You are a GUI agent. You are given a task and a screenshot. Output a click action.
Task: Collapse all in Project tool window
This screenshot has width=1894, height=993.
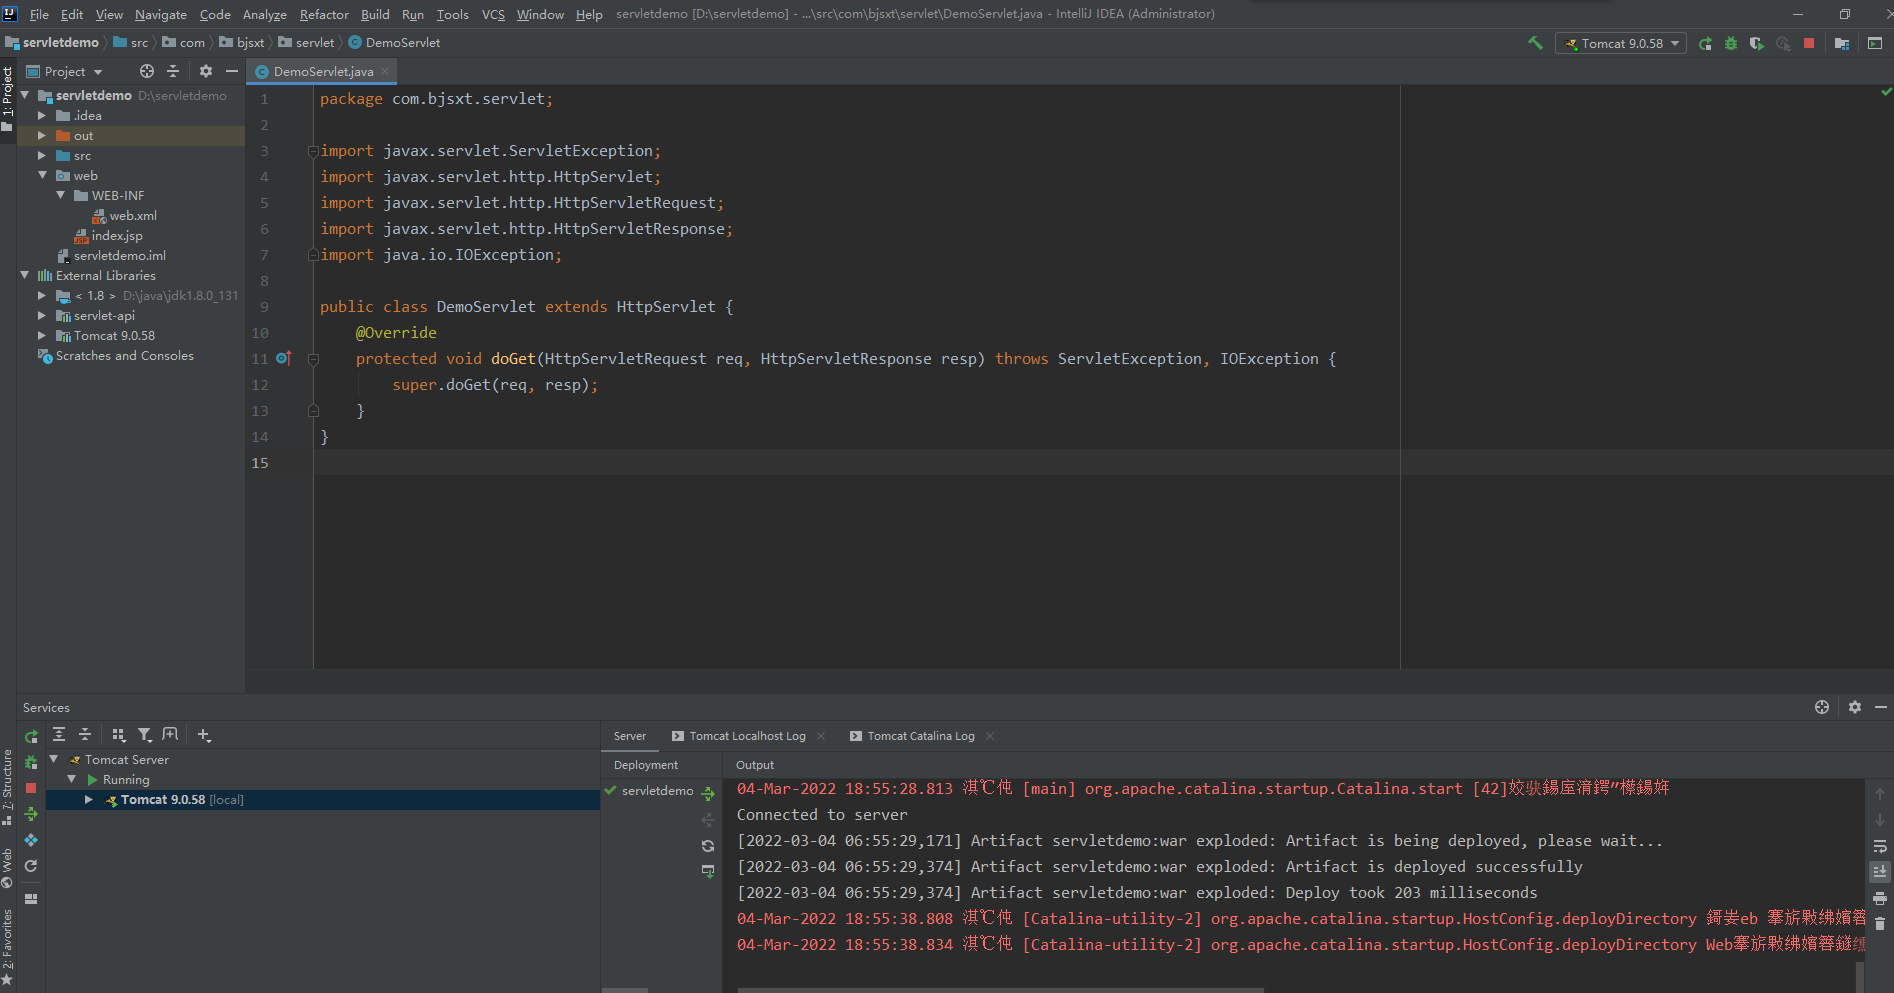pos(173,71)
